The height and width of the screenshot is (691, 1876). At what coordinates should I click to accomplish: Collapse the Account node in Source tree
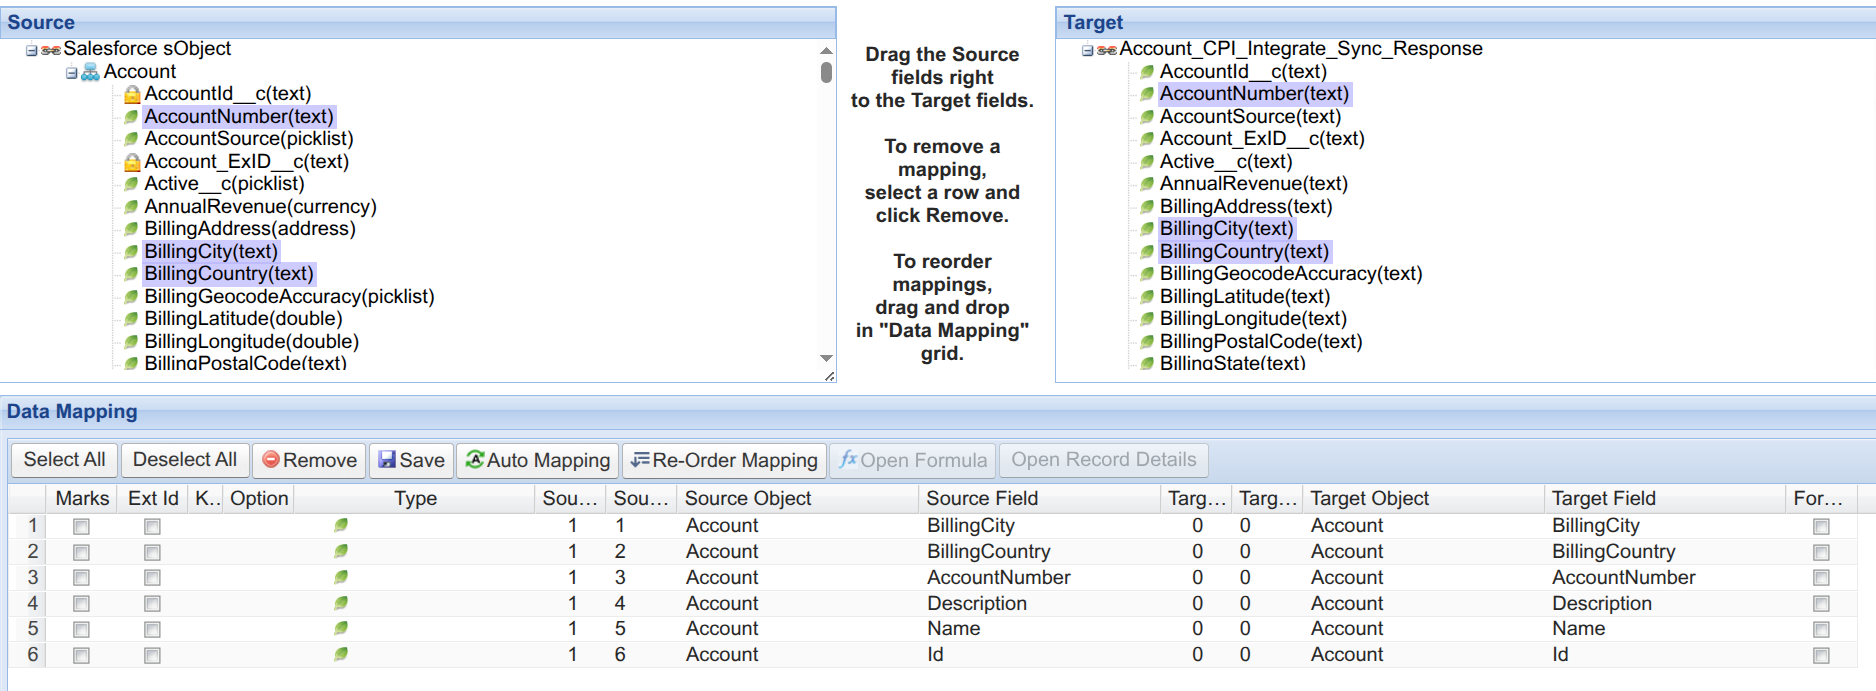point(72,73)
